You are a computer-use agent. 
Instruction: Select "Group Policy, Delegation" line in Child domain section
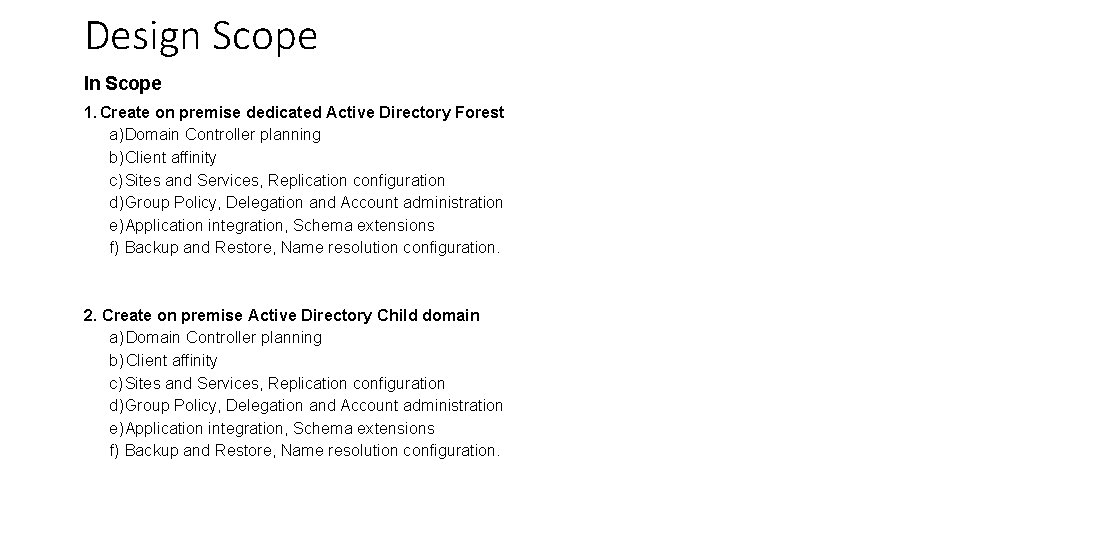point(314,406)
